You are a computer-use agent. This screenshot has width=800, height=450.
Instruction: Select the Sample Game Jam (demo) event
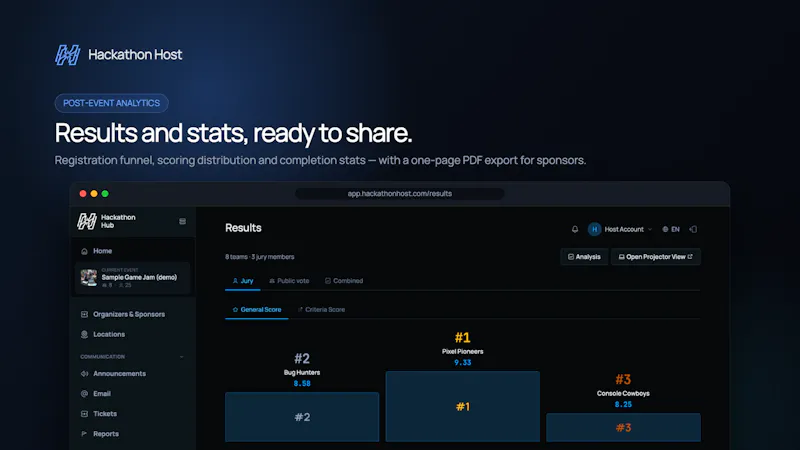point(133,278)
